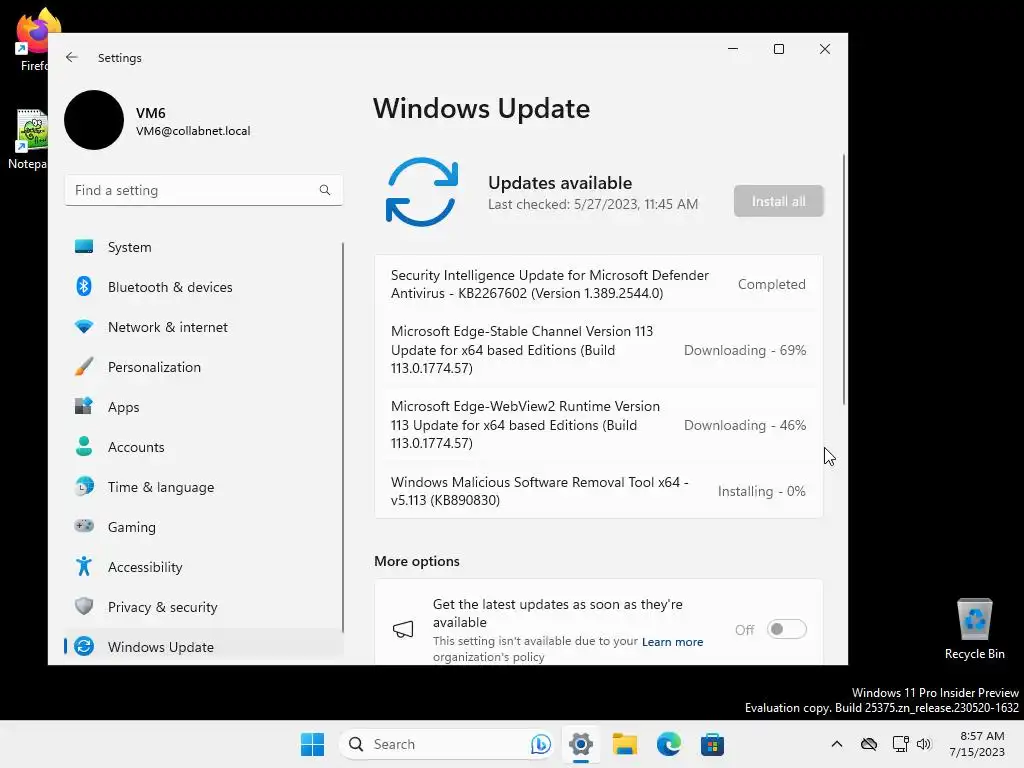
Task: Click the VM6 profile picture
Action: tap(94, 120)
